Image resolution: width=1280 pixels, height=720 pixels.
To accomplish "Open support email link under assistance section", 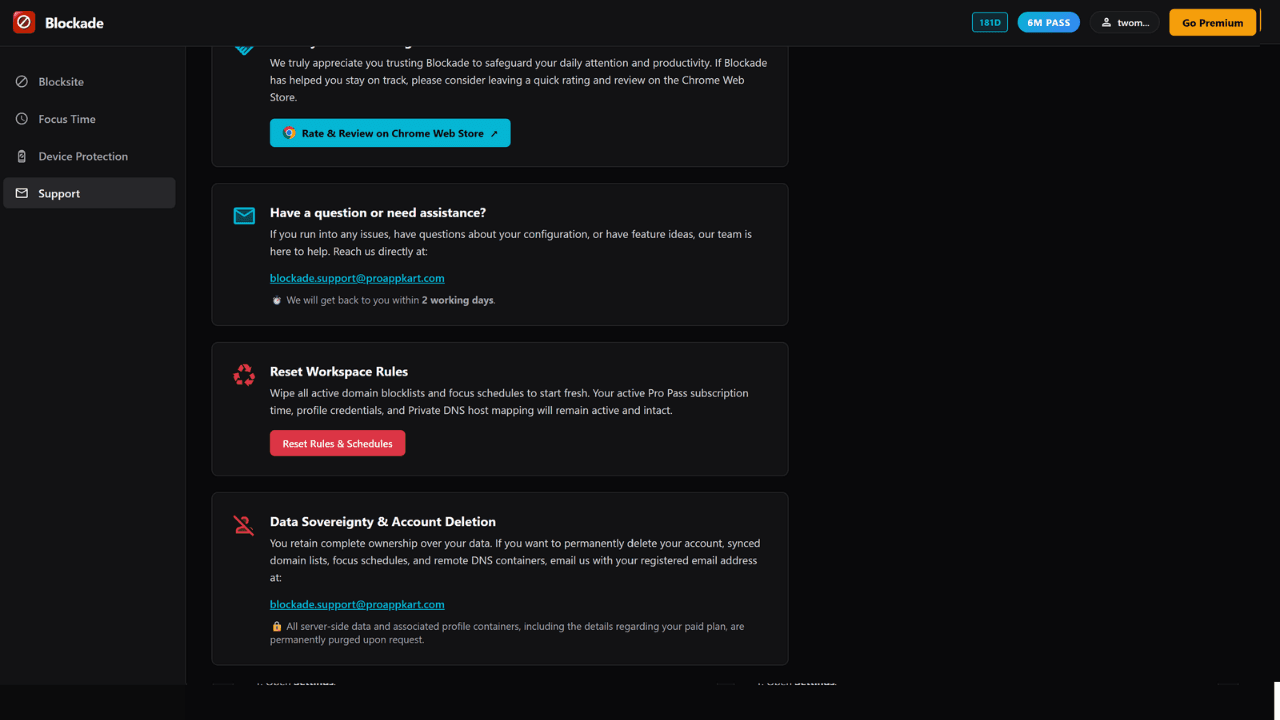I will click(x=357, y=278).
